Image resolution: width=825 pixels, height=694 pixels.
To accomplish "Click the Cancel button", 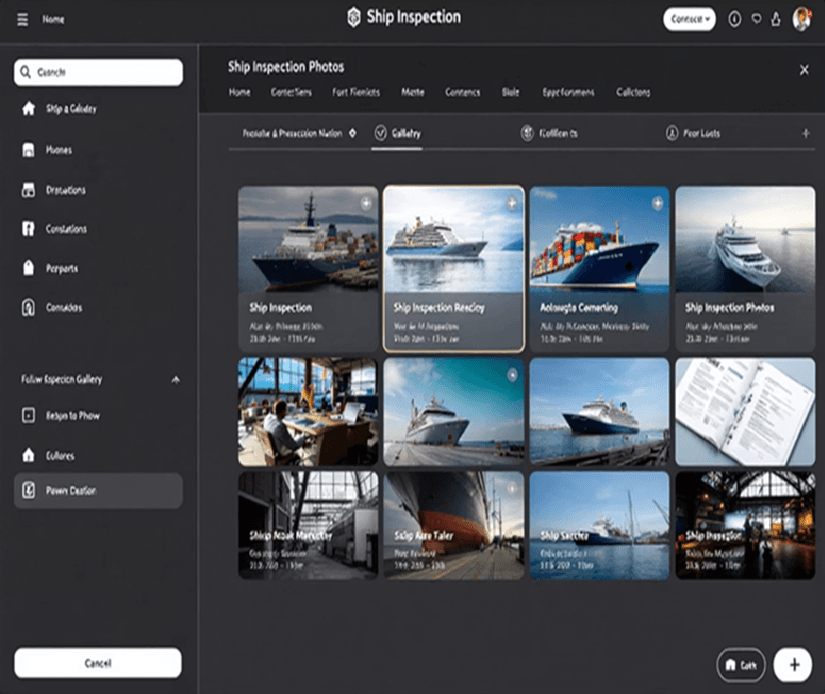I will 97,663.
